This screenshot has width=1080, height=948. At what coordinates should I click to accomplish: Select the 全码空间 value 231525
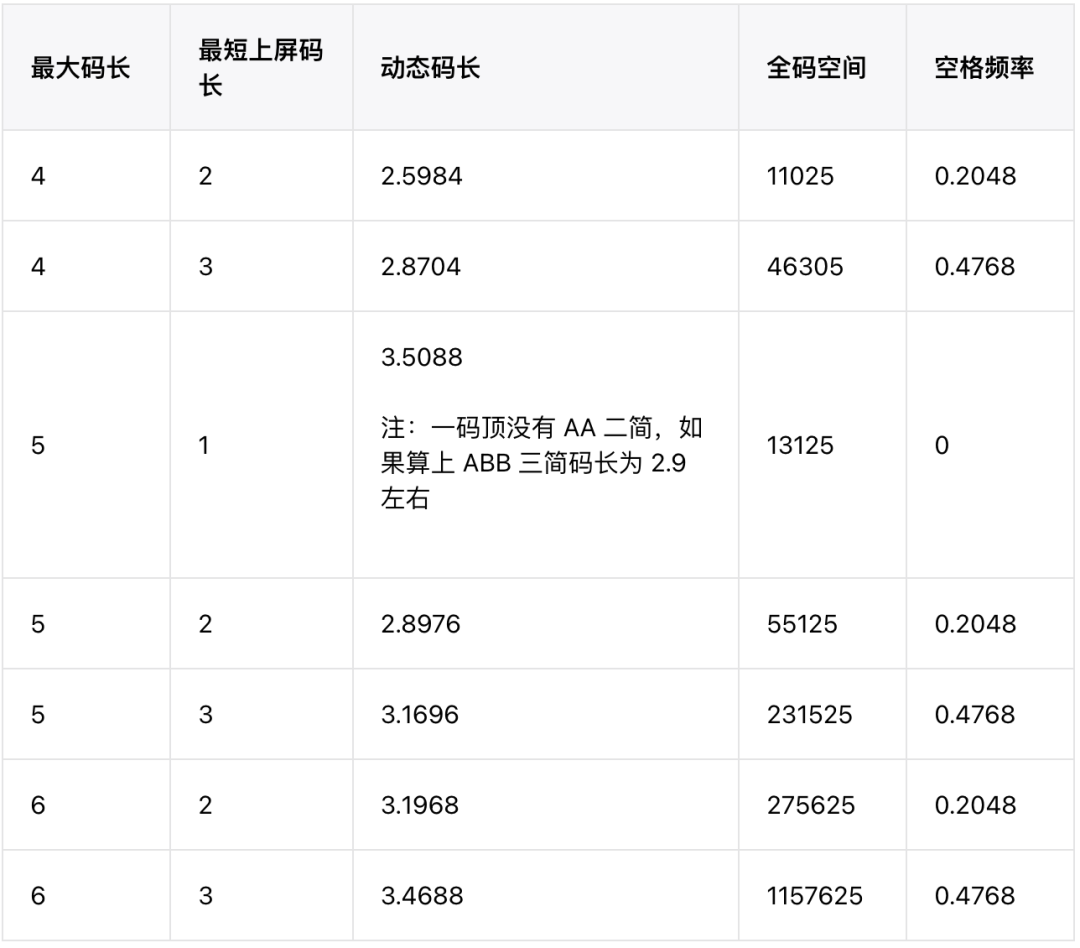(x=810, y=714)
